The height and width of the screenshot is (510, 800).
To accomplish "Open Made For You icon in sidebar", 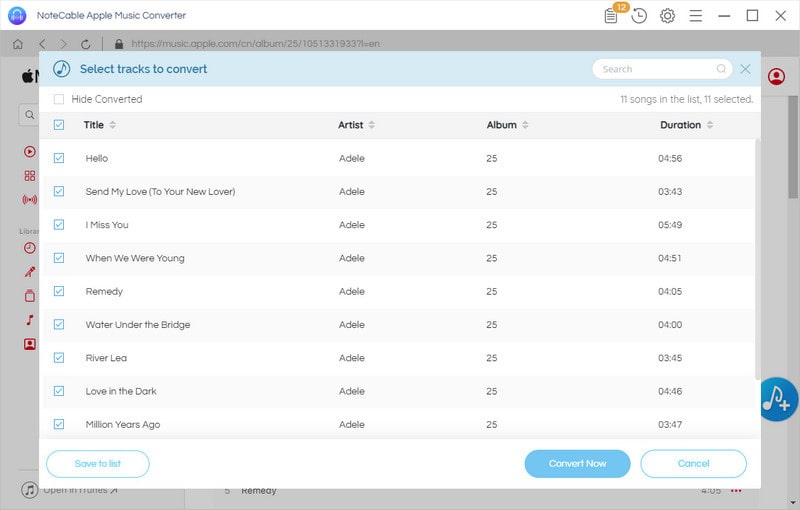I will point(30,344).
